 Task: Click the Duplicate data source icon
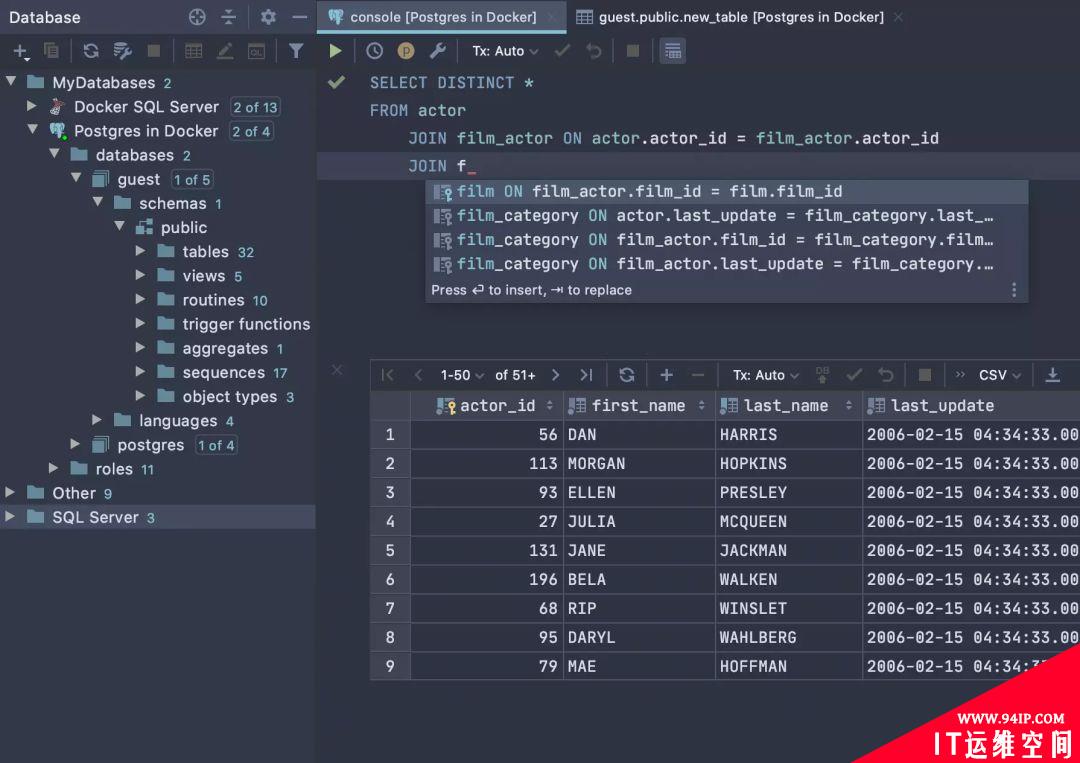(x=51, y=51)
